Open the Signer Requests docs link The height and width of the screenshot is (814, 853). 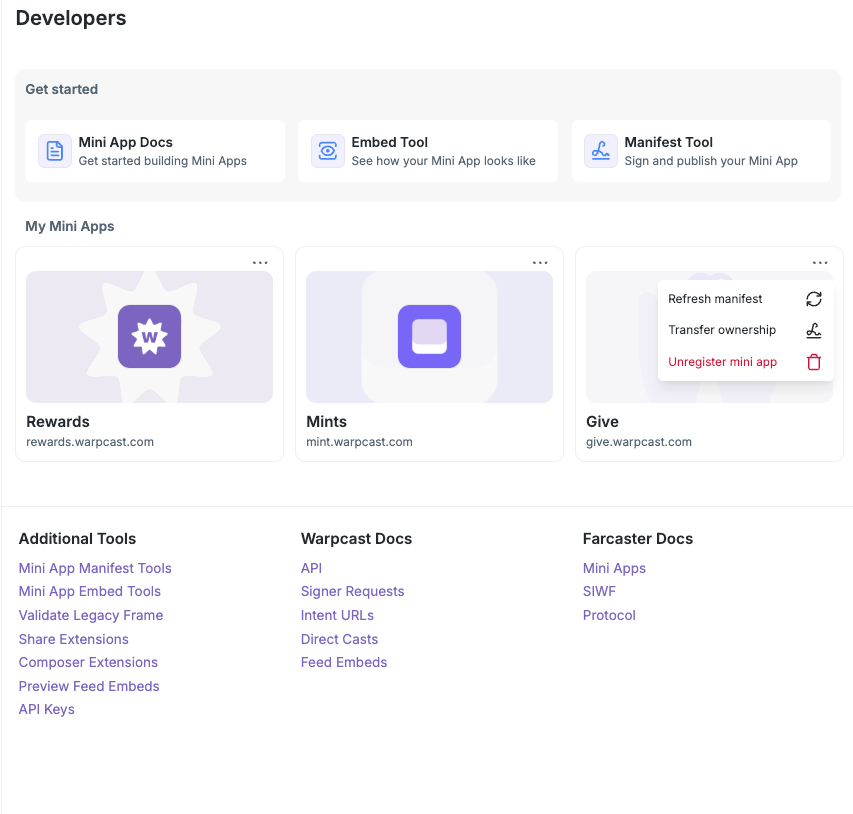click(352, 591)
